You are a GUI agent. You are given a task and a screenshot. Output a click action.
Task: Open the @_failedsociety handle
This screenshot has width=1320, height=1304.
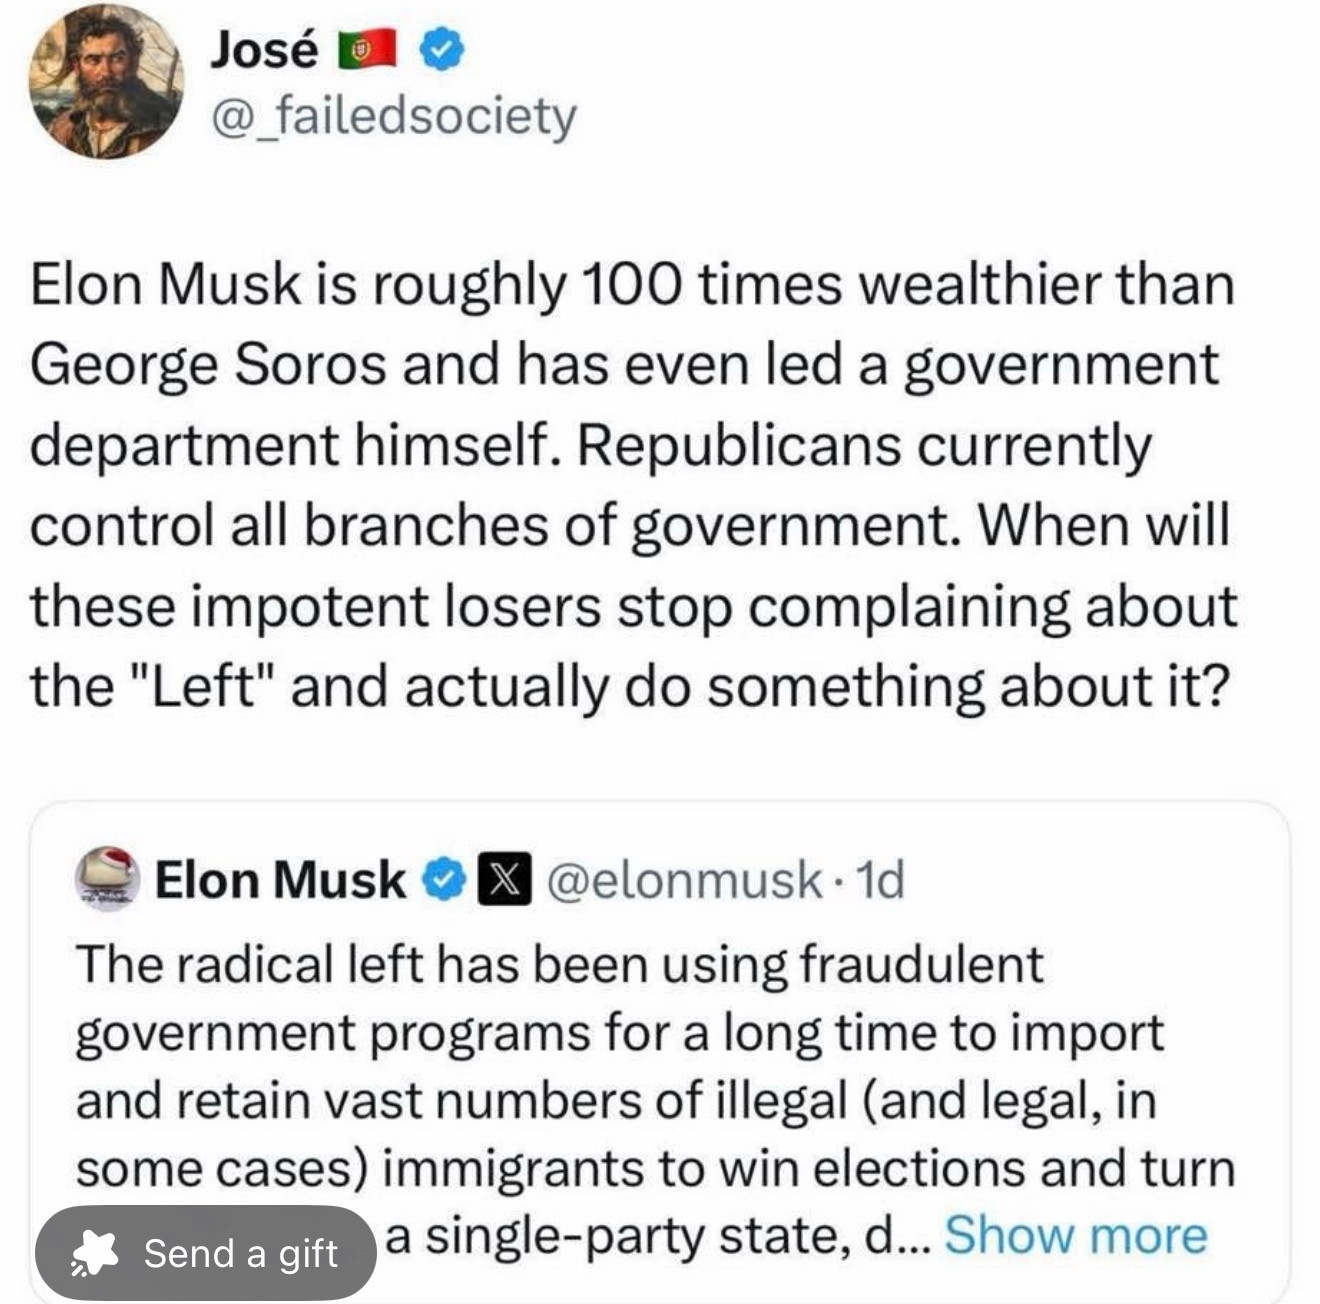[x=393, y=116]
